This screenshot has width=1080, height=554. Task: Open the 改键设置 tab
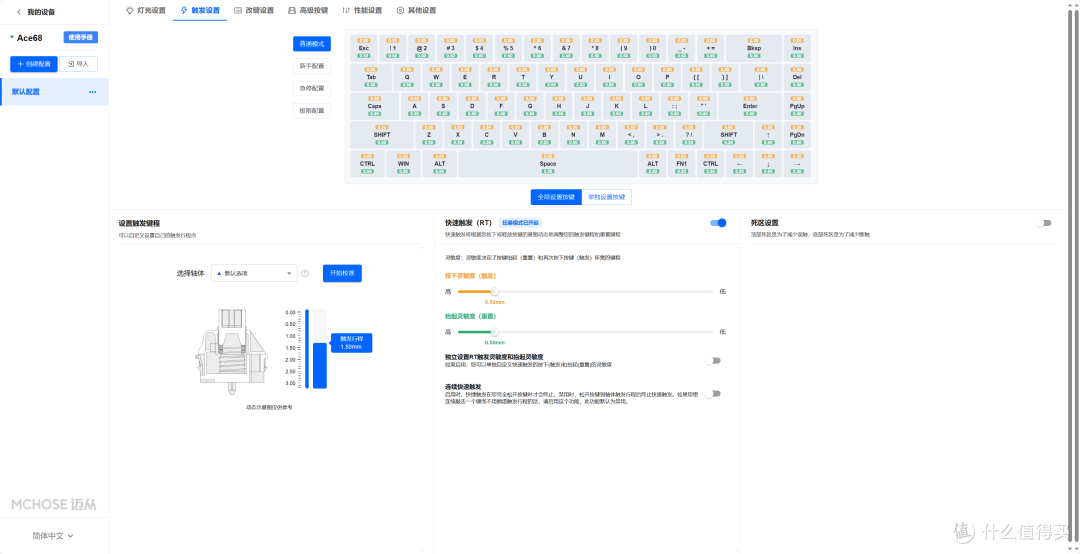click(253, 10)
